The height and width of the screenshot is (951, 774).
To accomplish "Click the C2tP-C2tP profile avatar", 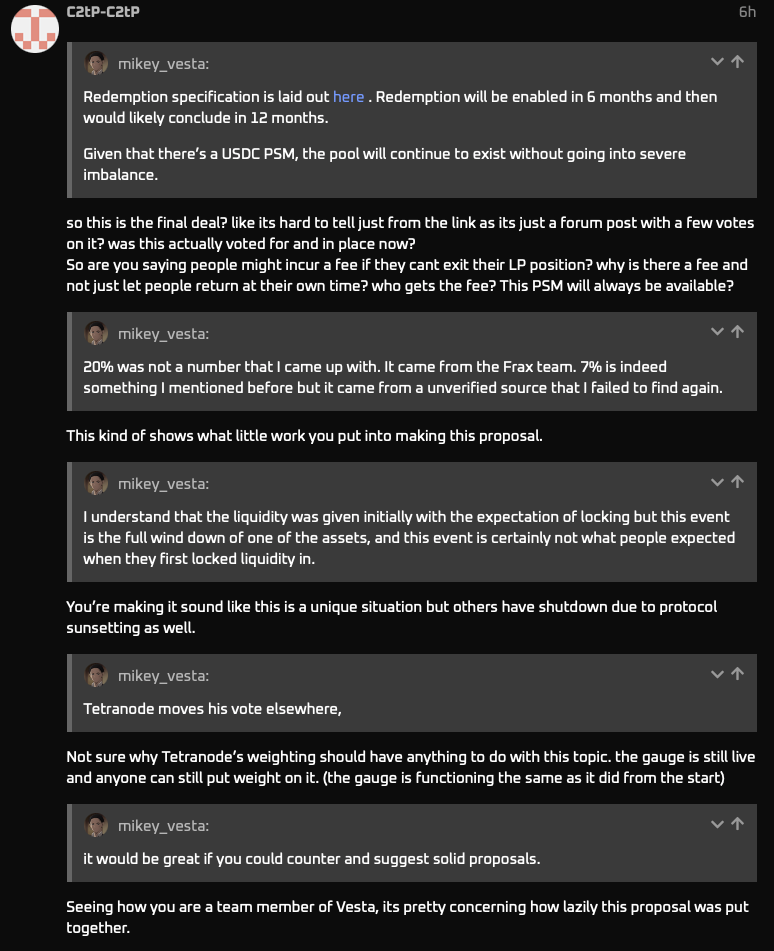I will (x=35, y=29).
